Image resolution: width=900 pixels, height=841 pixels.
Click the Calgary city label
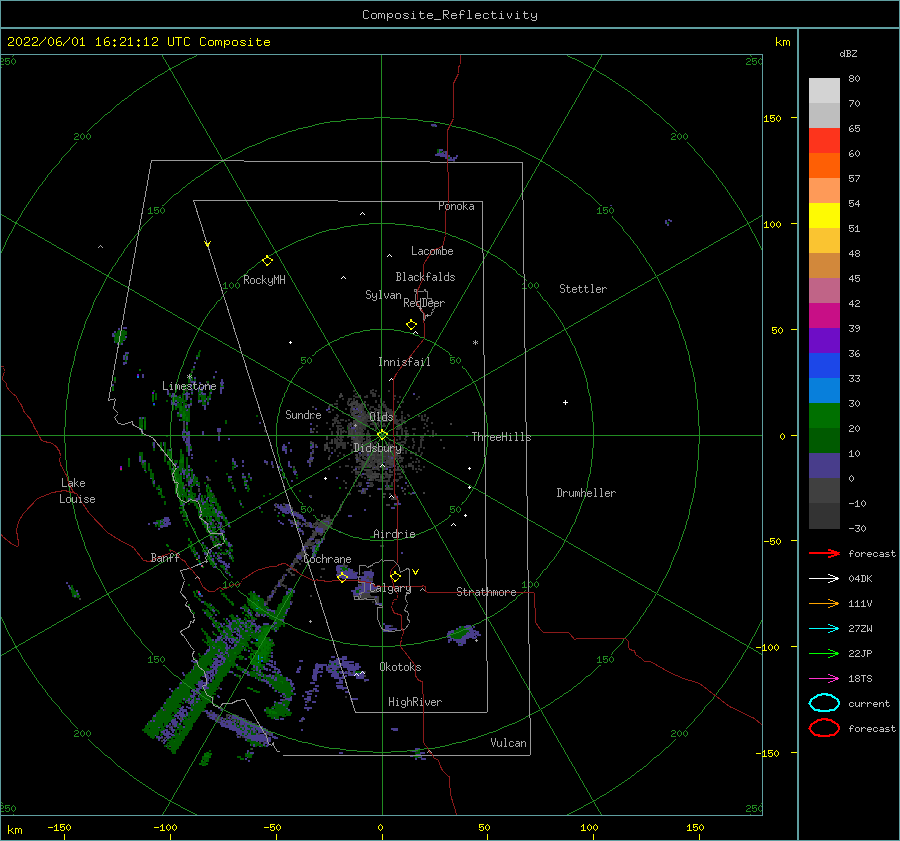(390, 588)
